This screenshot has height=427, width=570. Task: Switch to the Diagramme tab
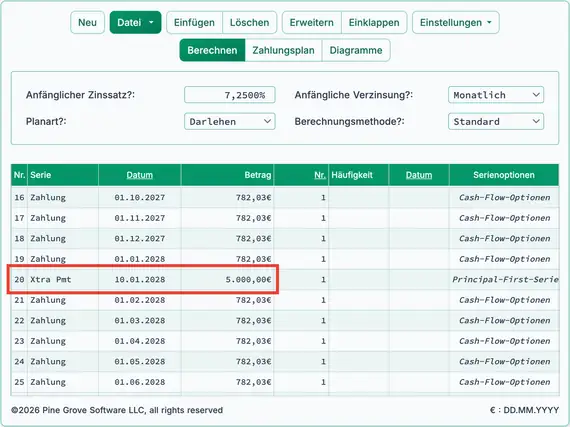tap(356, 50)
